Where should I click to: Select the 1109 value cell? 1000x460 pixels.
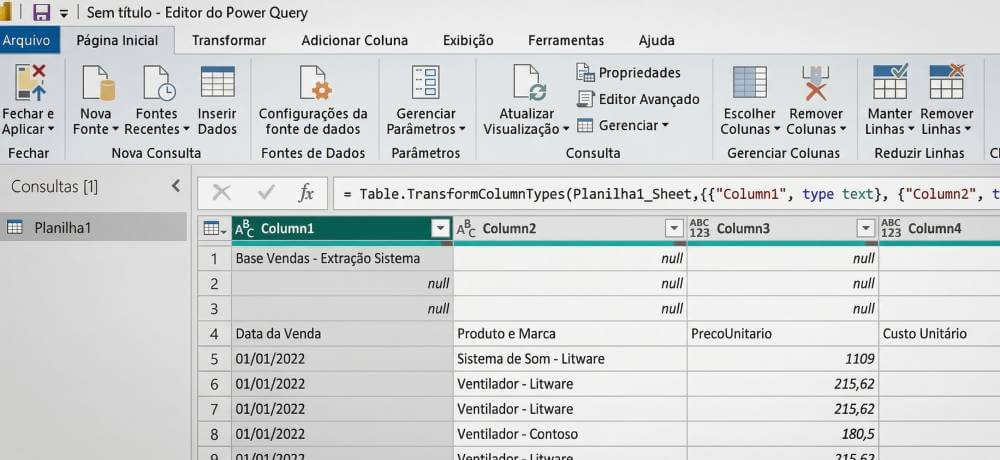[783, 359]
